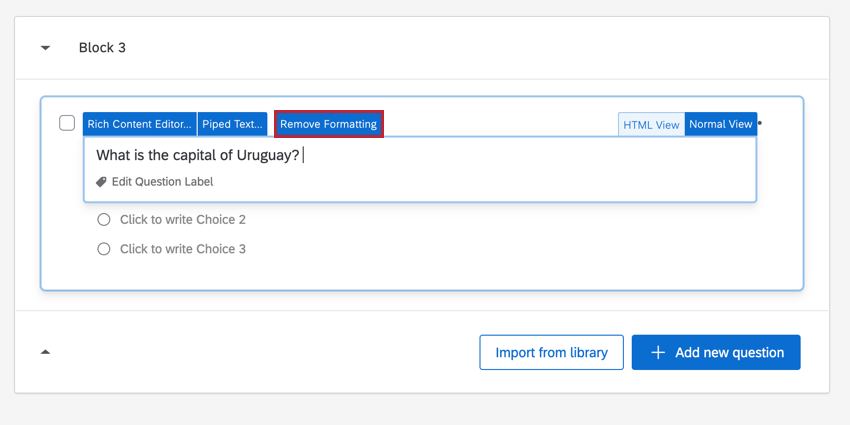Switch to HTML View tab
This screenshot has height=425, width=850.
click(x=651, y=125)
